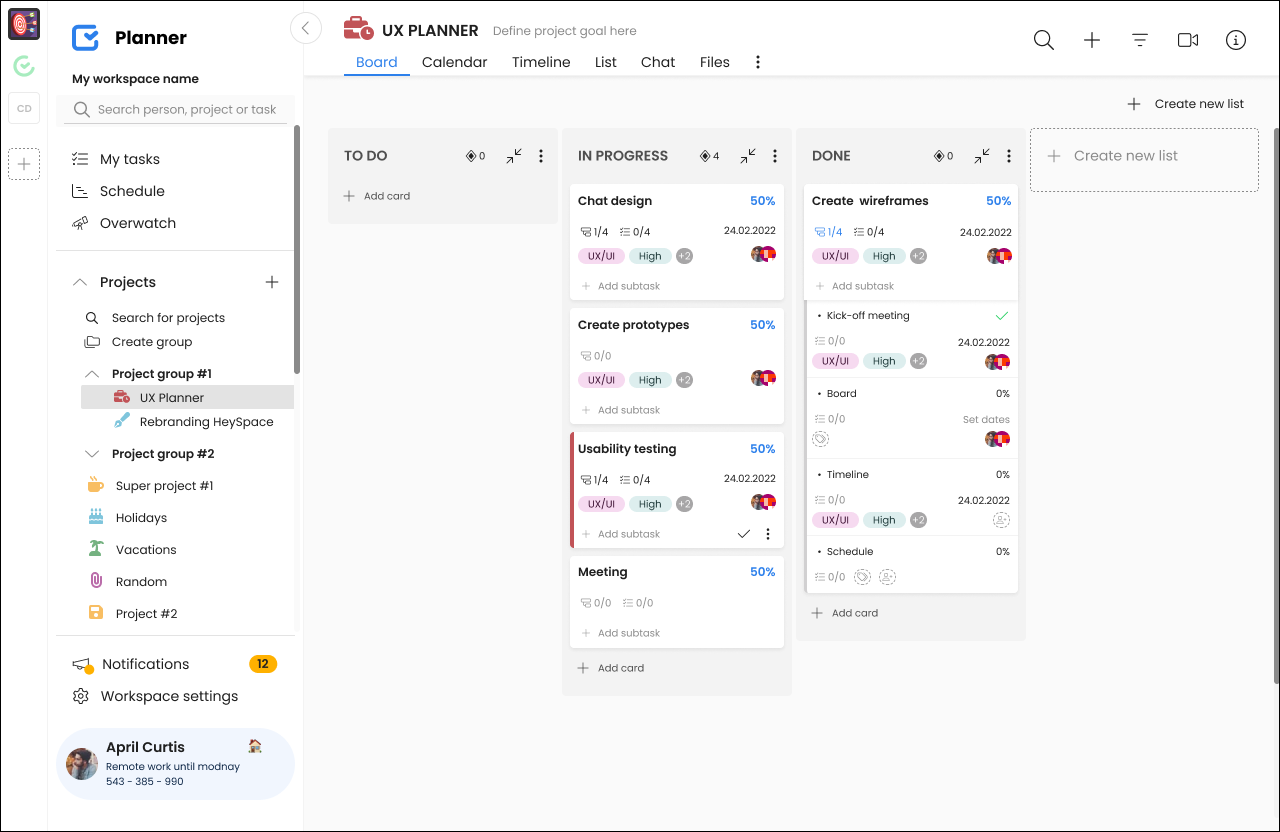Screen dimensions: 1280x832
Task: Click the plus icon beside Projects
Action: 272,282
